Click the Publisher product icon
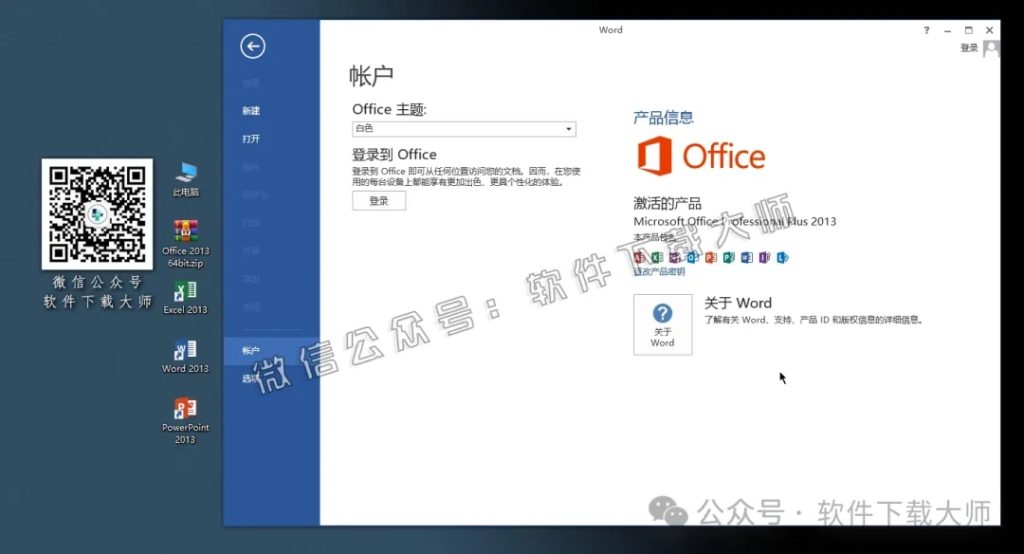 click(x=729, y=257)
